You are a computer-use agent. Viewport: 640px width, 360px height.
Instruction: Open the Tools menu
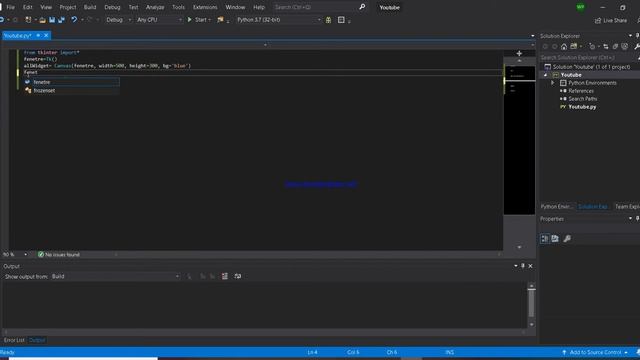178,7
